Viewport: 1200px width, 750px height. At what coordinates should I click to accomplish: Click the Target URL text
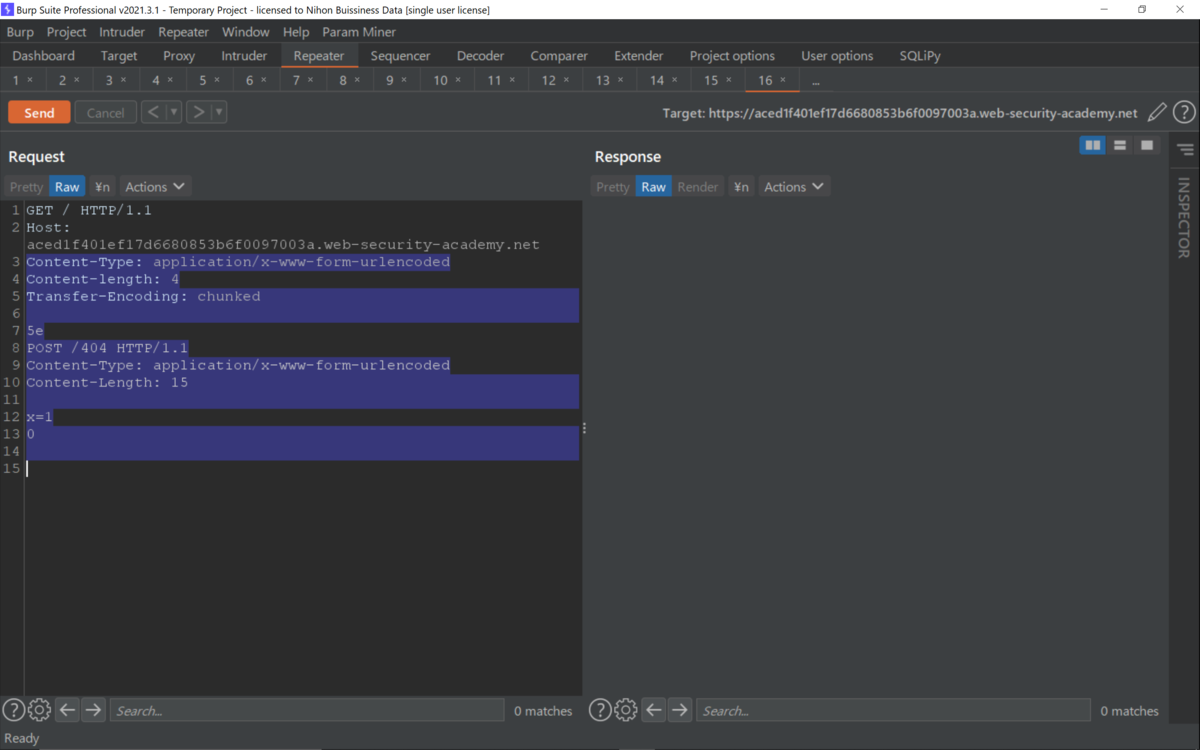(900, 113)
